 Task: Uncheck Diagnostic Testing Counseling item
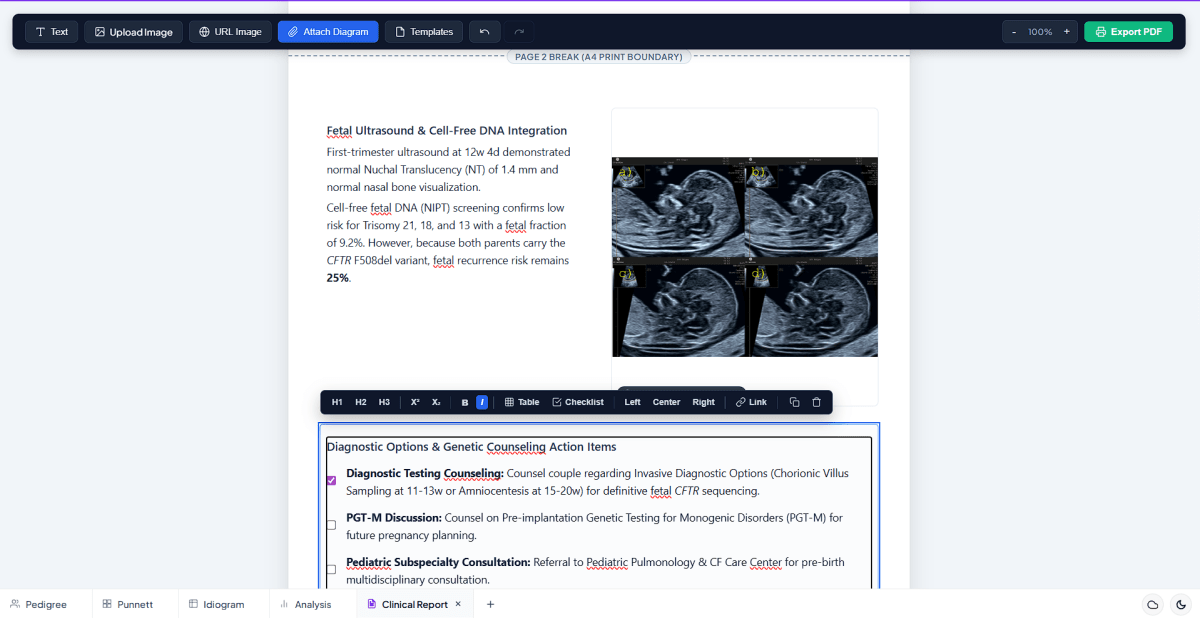tap(332, 480)
